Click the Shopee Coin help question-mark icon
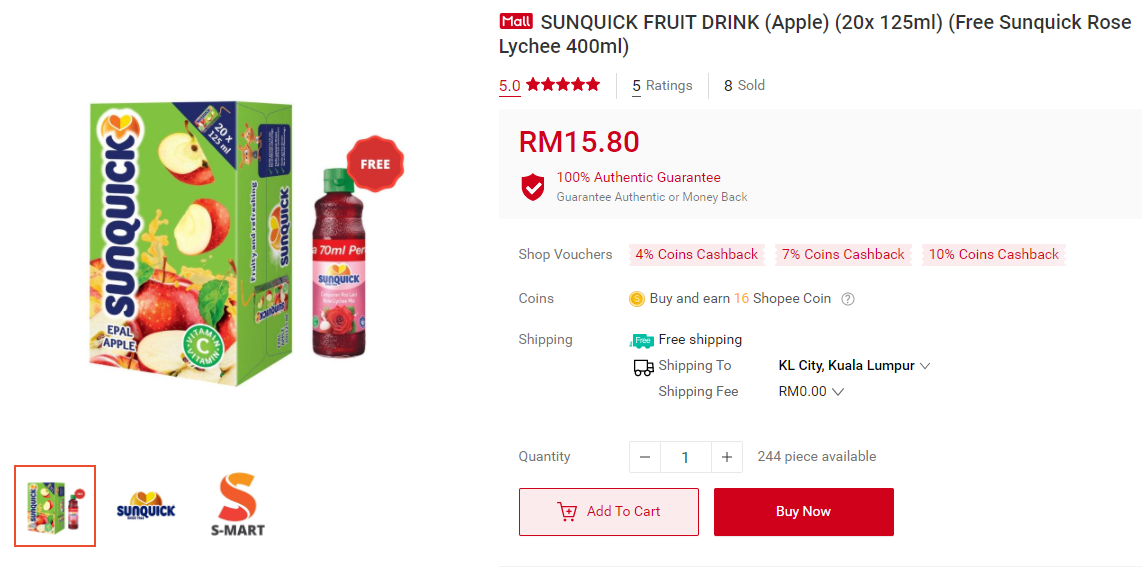This screenshot has height=567, width=1142. 848,299
